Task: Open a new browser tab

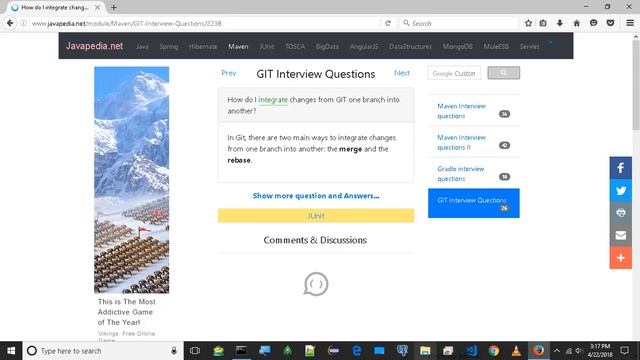Action: tap(113, 7)
